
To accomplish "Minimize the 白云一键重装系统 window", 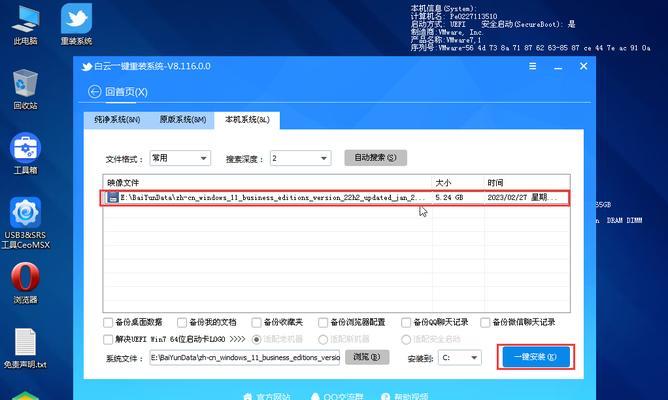I will coord(558,67).
